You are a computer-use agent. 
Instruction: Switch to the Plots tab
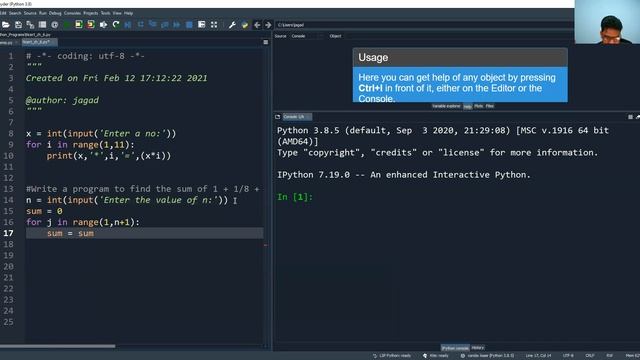479,106
